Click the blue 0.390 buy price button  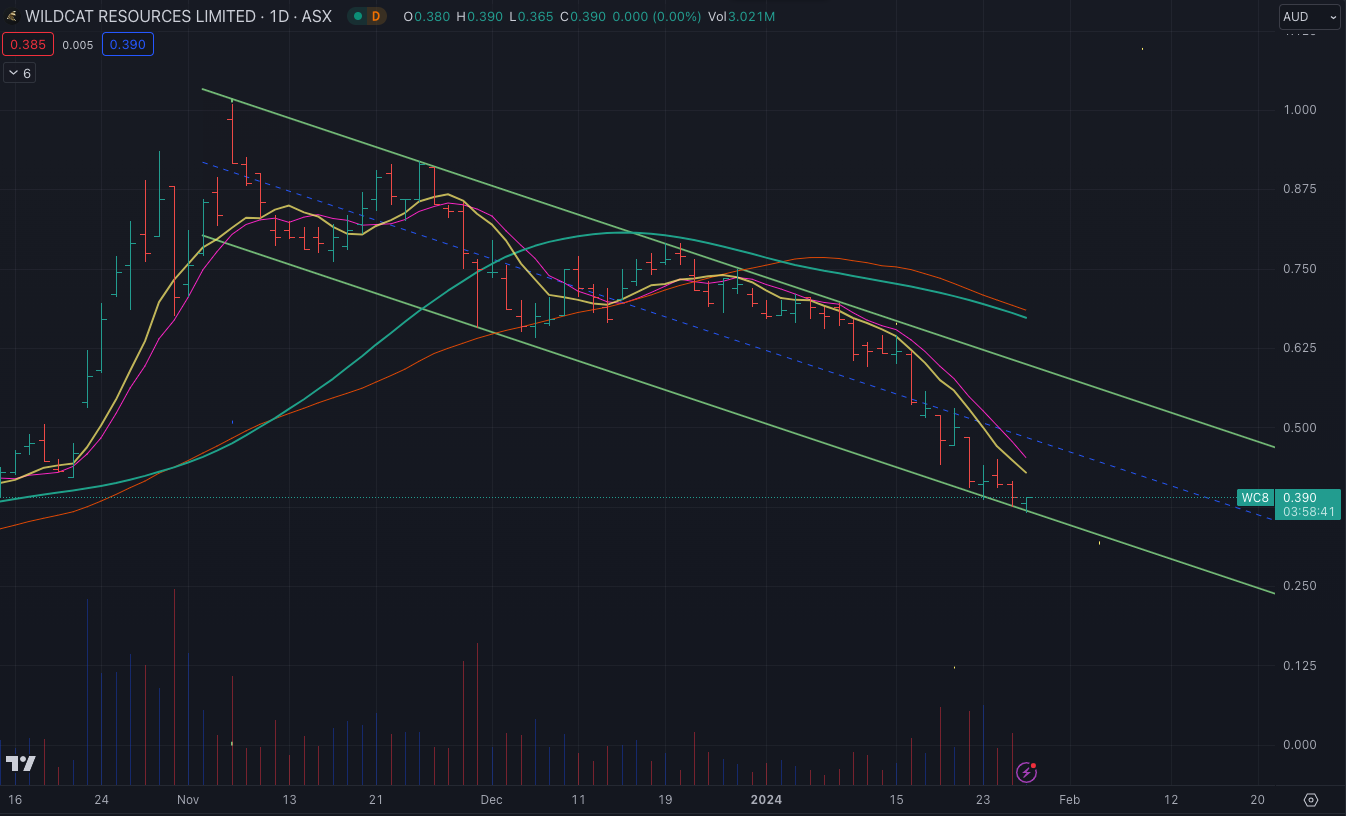(x=128, y=44)
